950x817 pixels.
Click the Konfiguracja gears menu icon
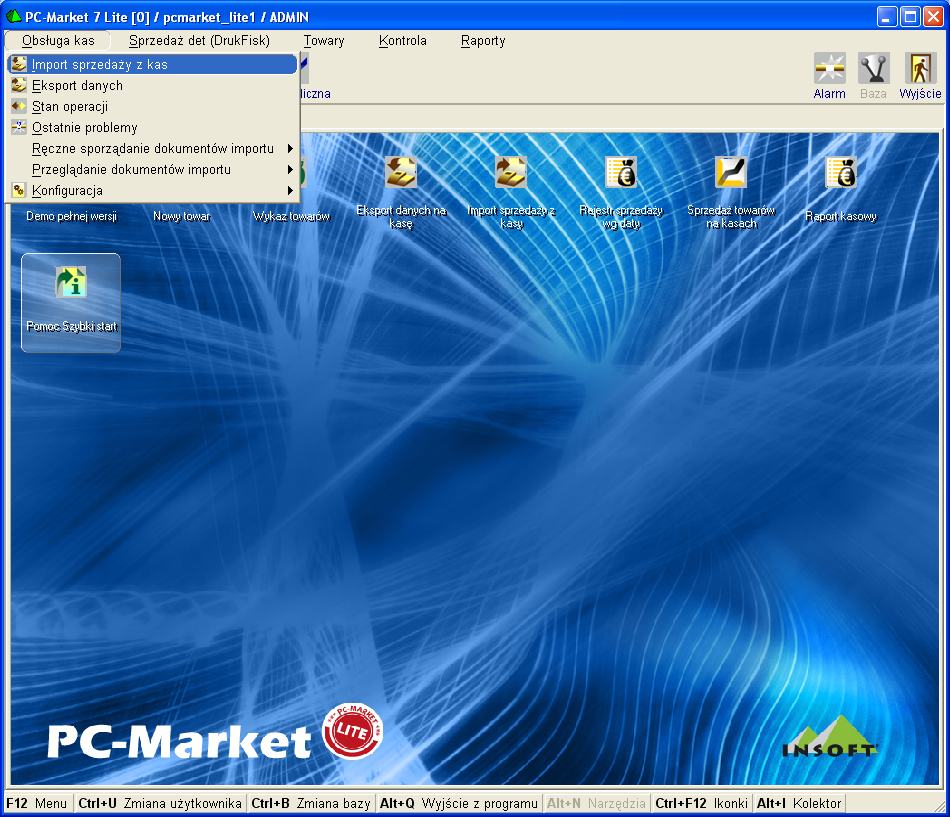click(x=19, y=190)
